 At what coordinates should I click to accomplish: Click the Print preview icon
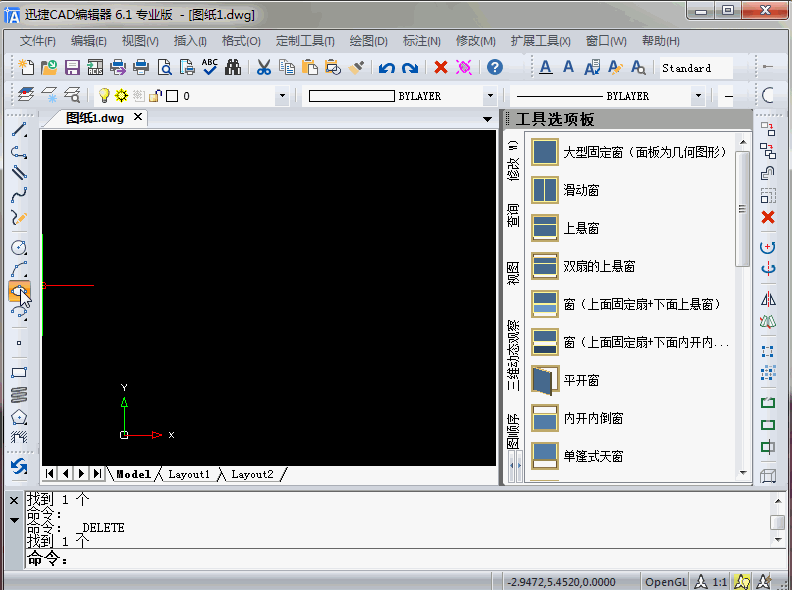pyautogui.click(x=164, y=67)
